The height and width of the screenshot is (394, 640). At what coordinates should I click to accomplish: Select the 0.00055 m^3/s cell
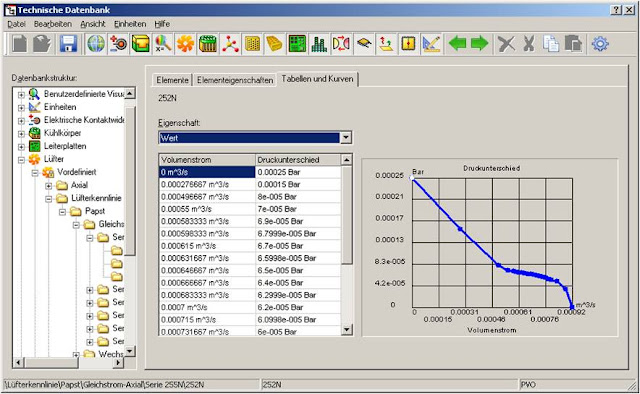coord(207,209)
